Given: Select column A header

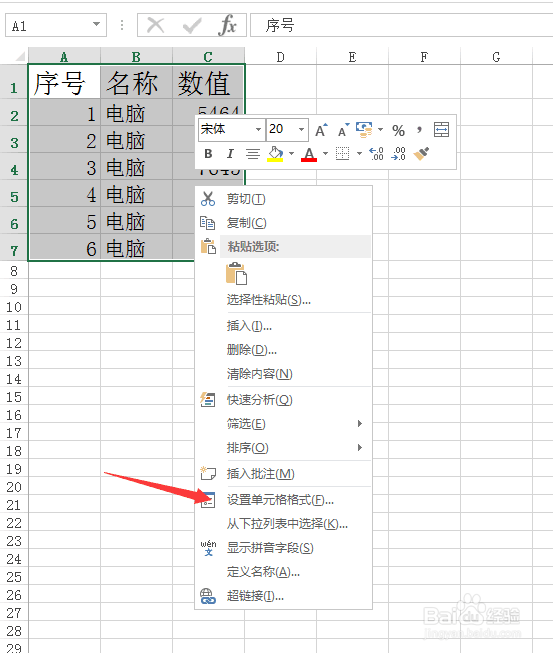Looking at the screenshot, I should [64, 57].
